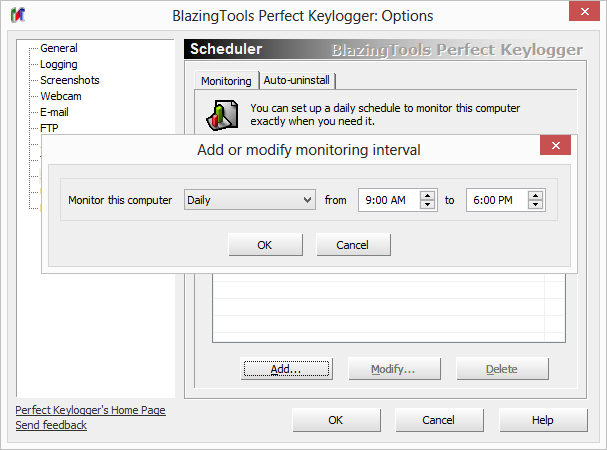Image resolution: width=607 pixels, height=450 pixels.
Task: Increase the 6:00 PM end time
Action: (536, 195)
